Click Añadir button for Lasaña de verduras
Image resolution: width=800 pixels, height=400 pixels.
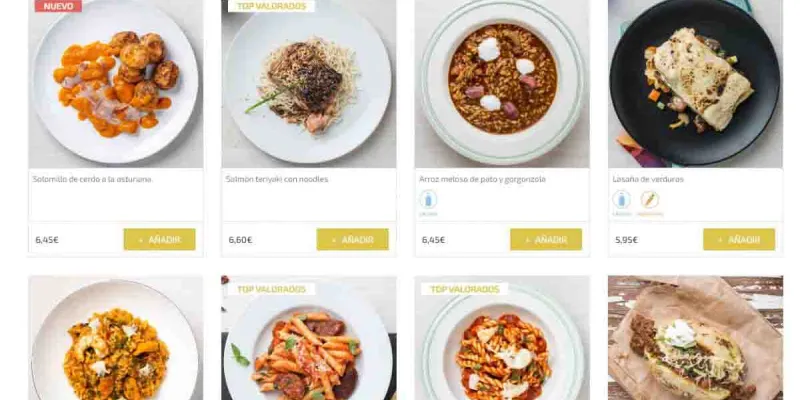(739, 239)
